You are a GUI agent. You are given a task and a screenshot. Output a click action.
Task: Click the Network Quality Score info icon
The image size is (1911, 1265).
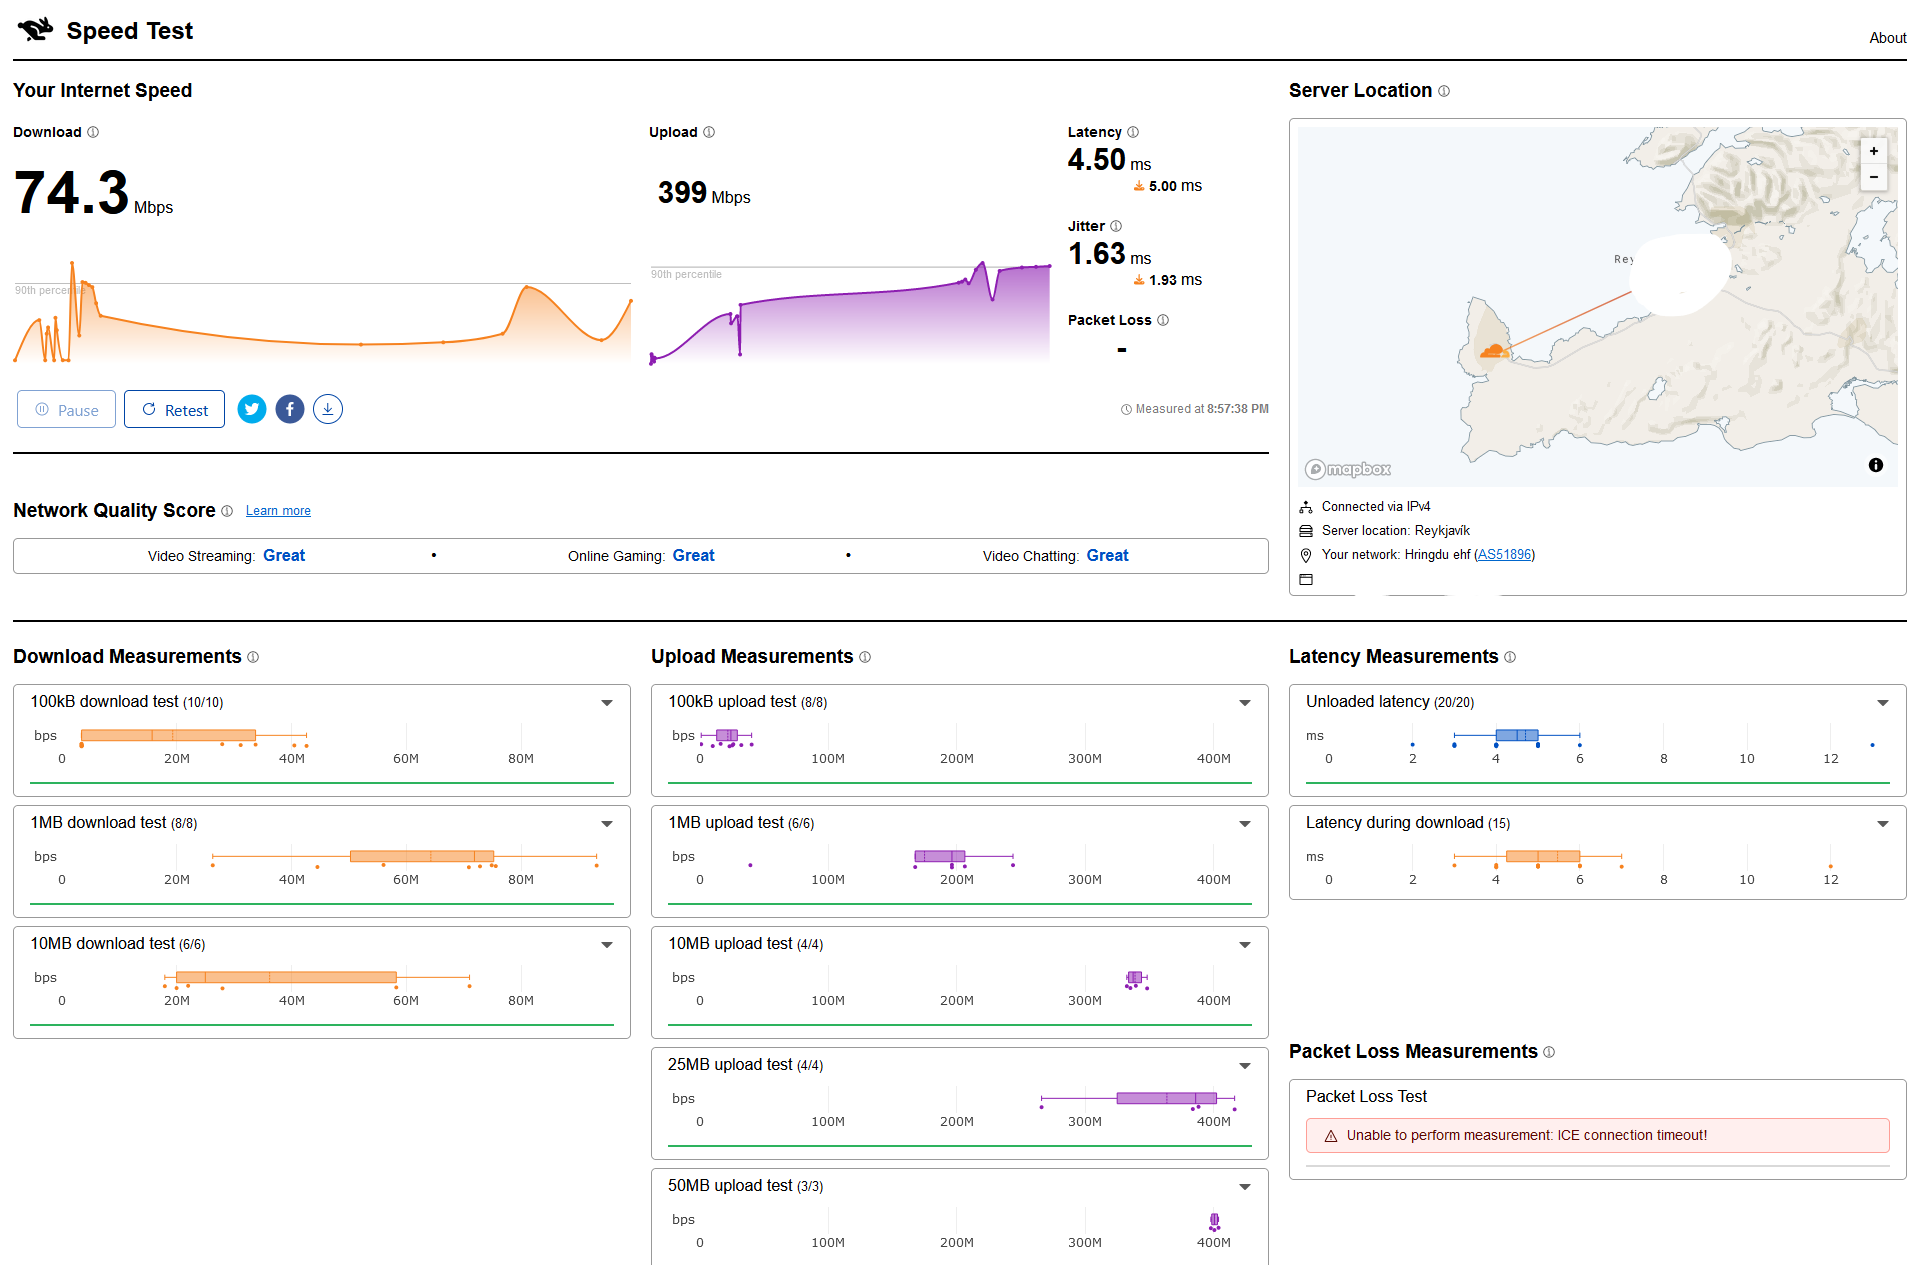(x=227, y=511)
